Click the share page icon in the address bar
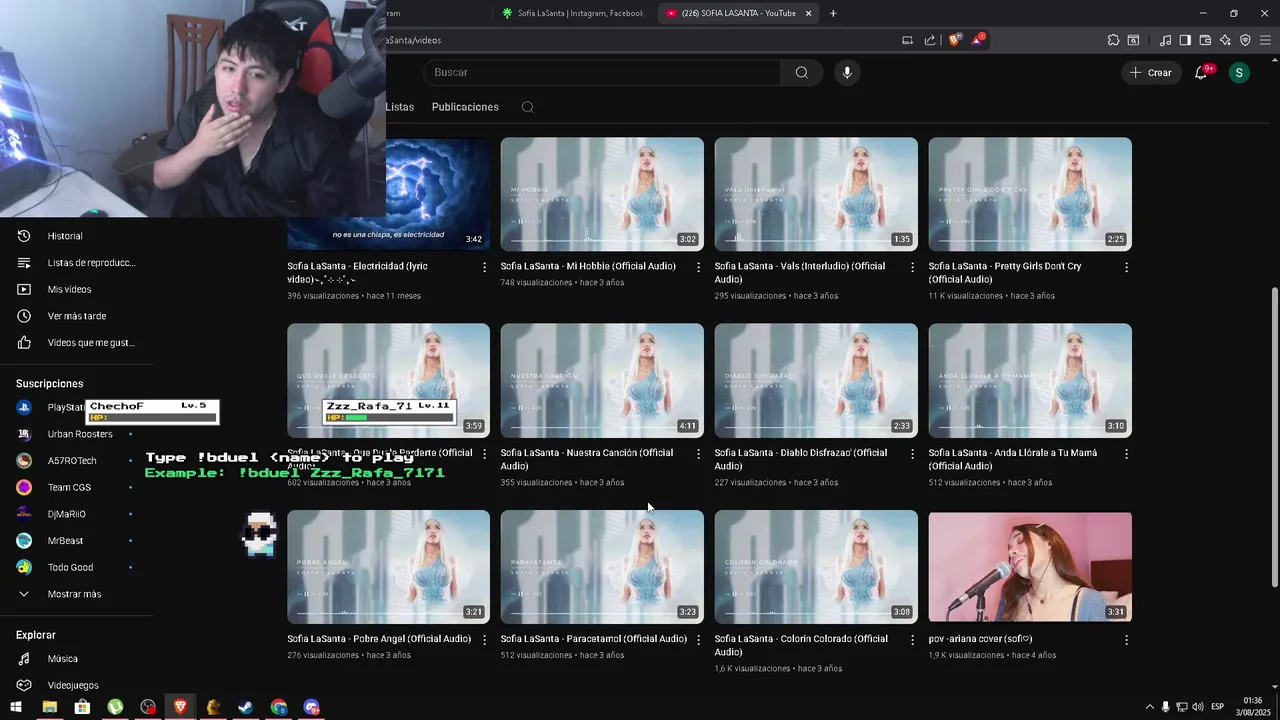This screenshot has height=720, width=1280. click(930, 40)
